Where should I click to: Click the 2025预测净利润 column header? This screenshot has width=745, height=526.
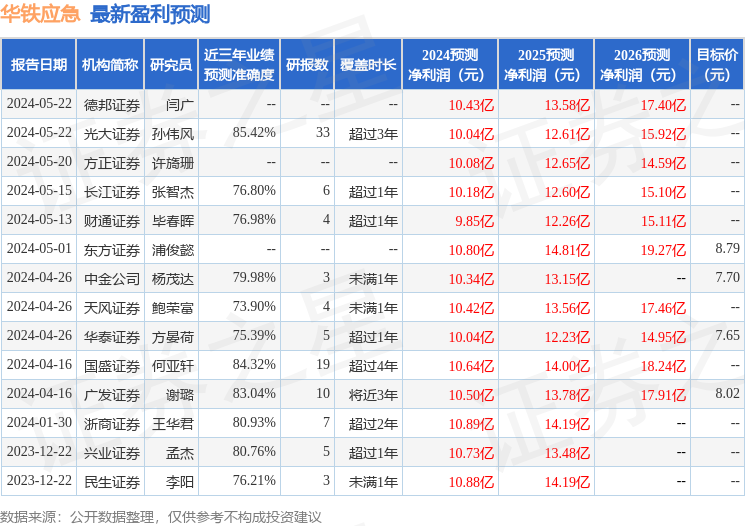coord(546,65)
